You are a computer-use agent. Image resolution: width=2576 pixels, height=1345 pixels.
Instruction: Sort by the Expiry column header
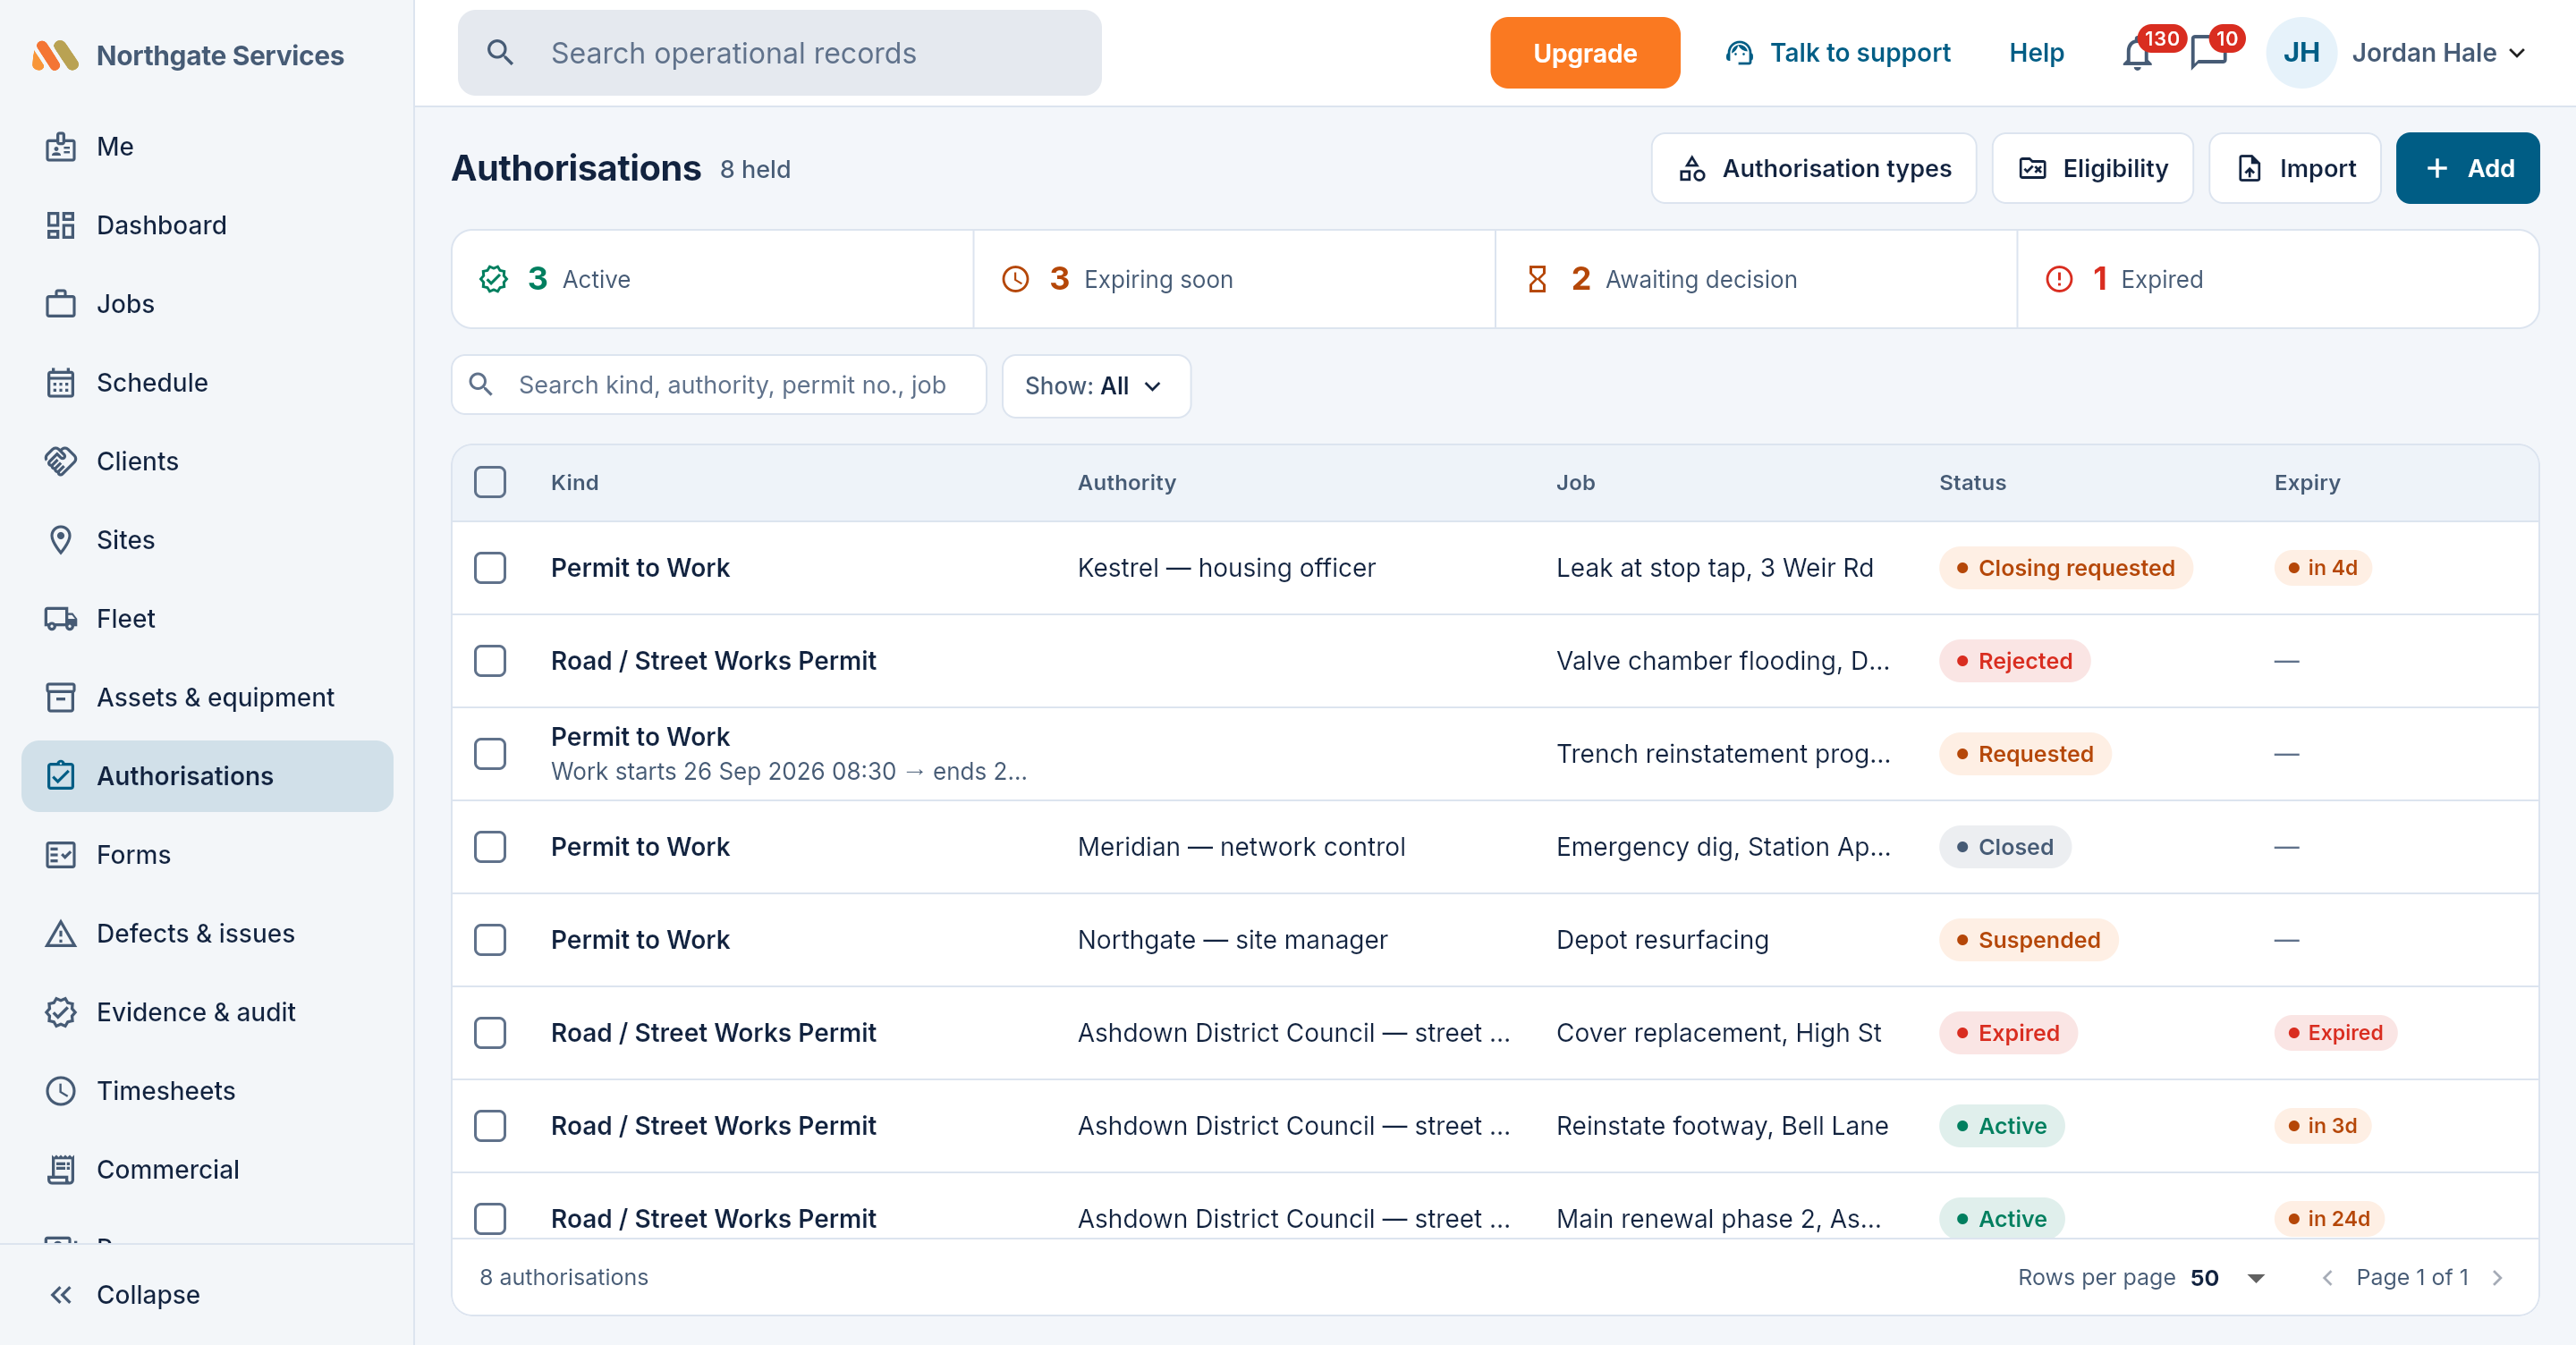2307,482
